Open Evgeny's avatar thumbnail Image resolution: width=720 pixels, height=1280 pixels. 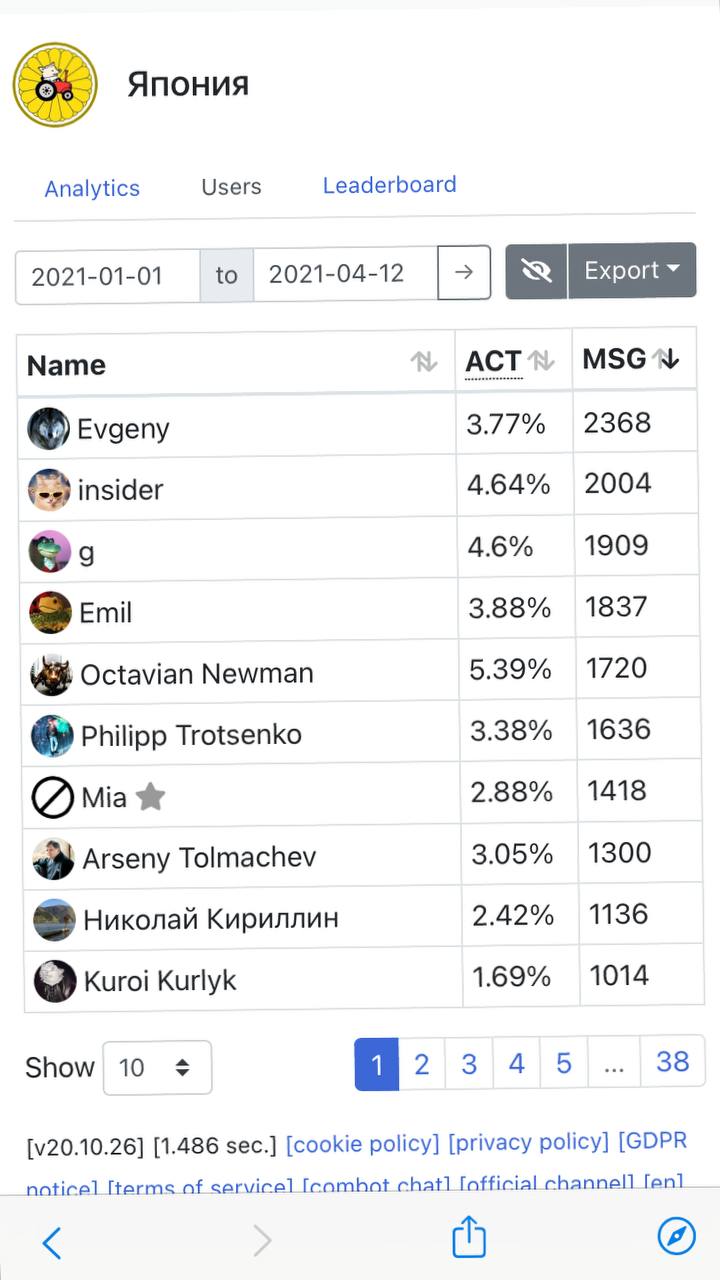point(48,429)
